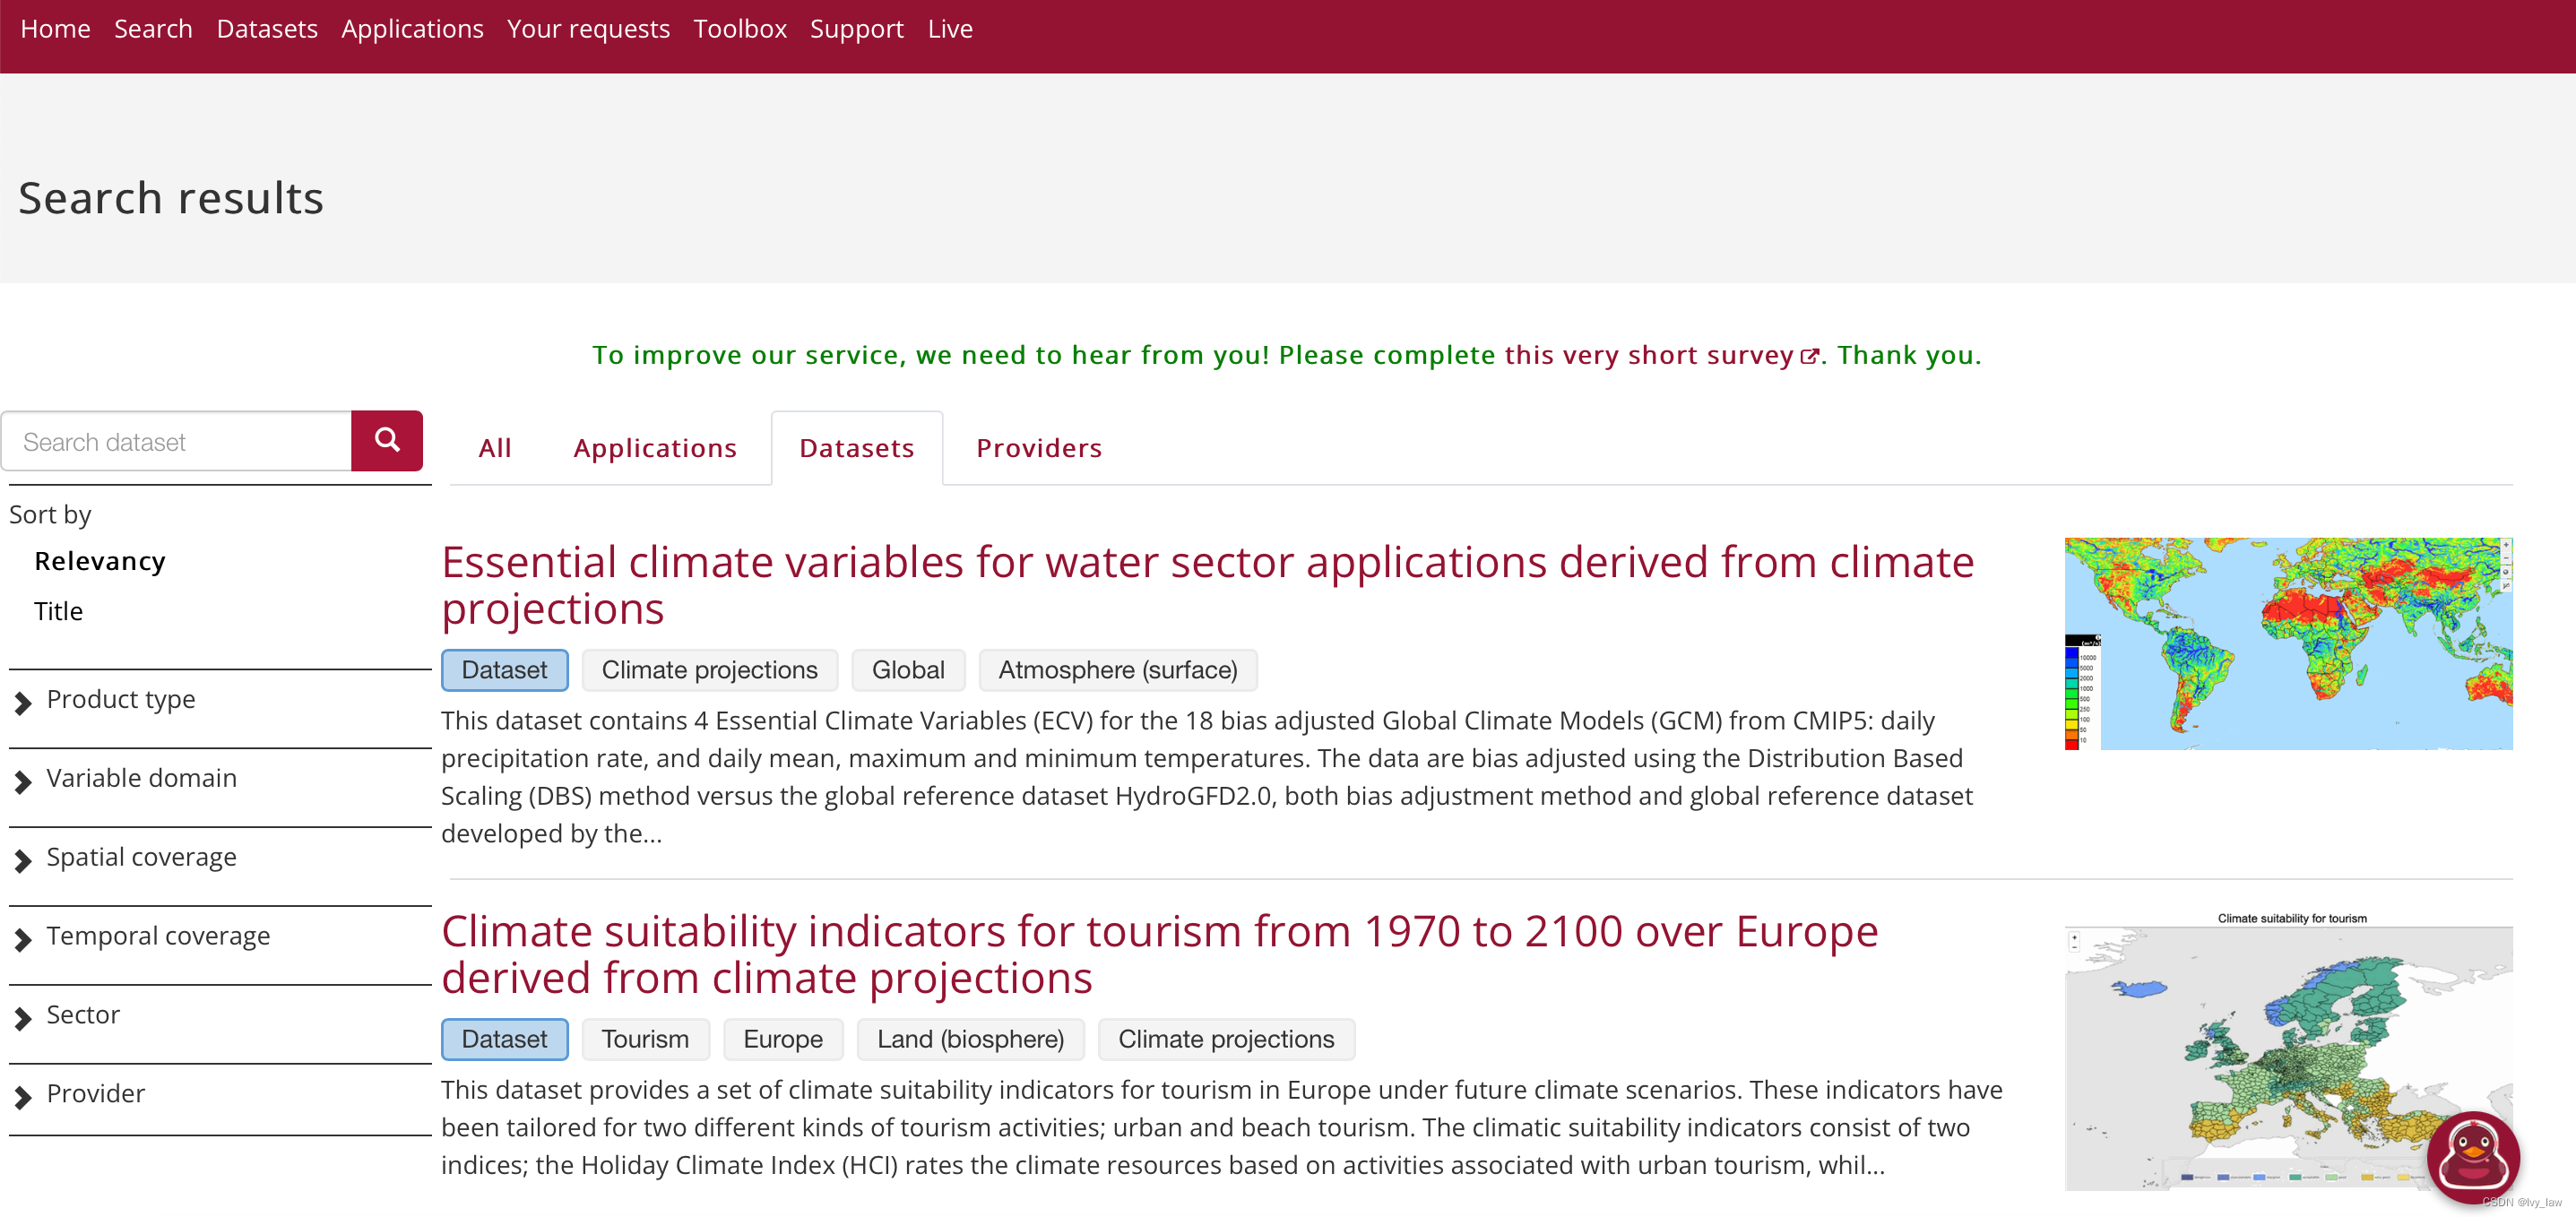Open the world map dataset thumbnail
Screen dimensions: 2576x1217
point(2287,643)
